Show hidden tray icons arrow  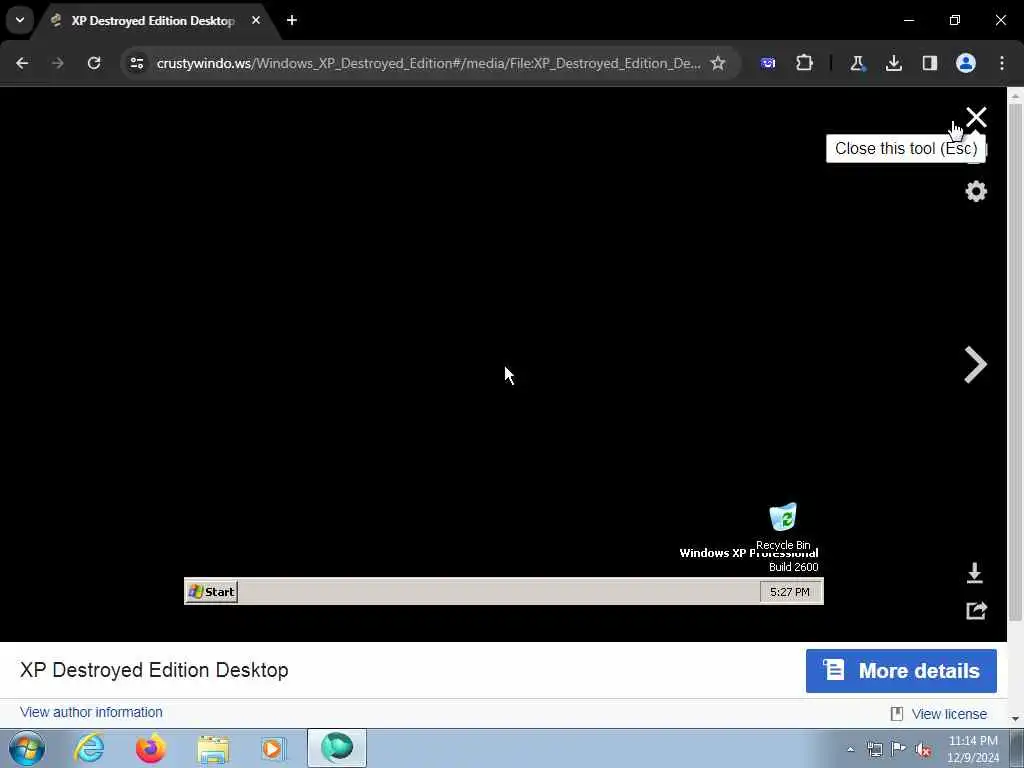pyautogui.click(x=850, y=749)
